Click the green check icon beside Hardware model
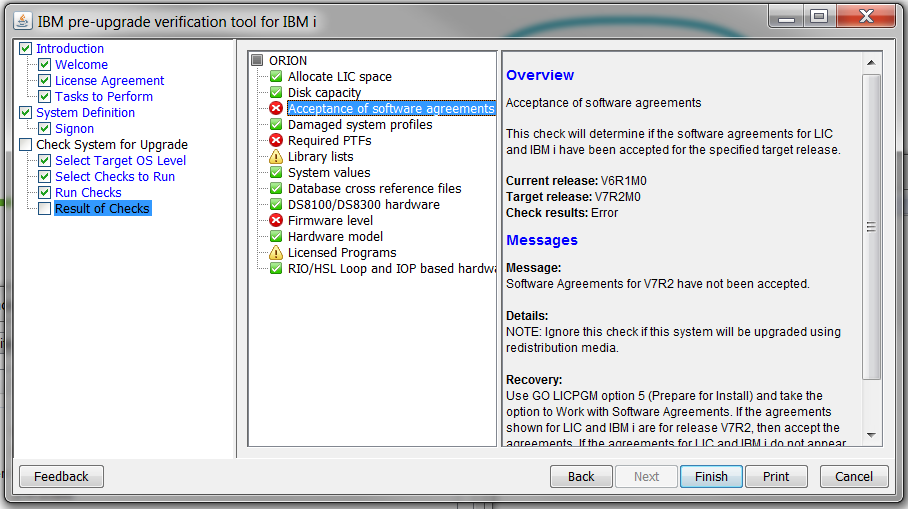This screenshot has width=908, height=509. point(276,236)
